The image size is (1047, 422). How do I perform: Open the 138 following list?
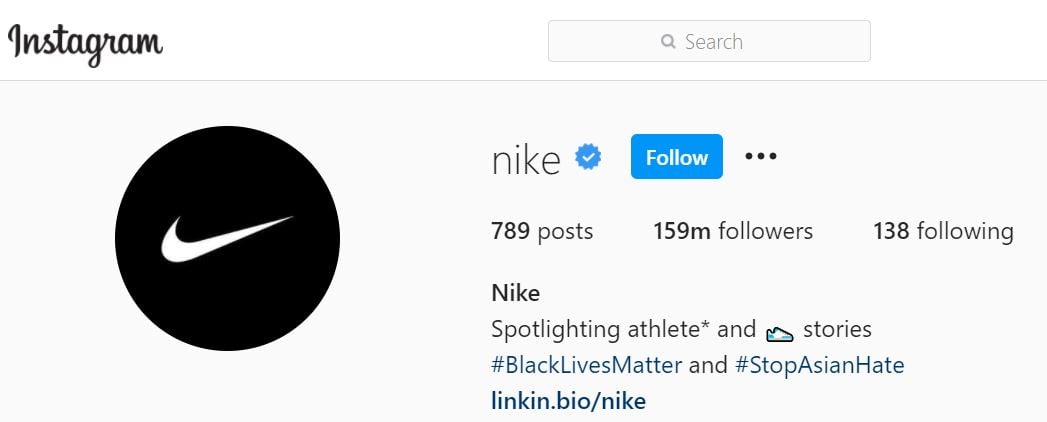tap(944, 232)
